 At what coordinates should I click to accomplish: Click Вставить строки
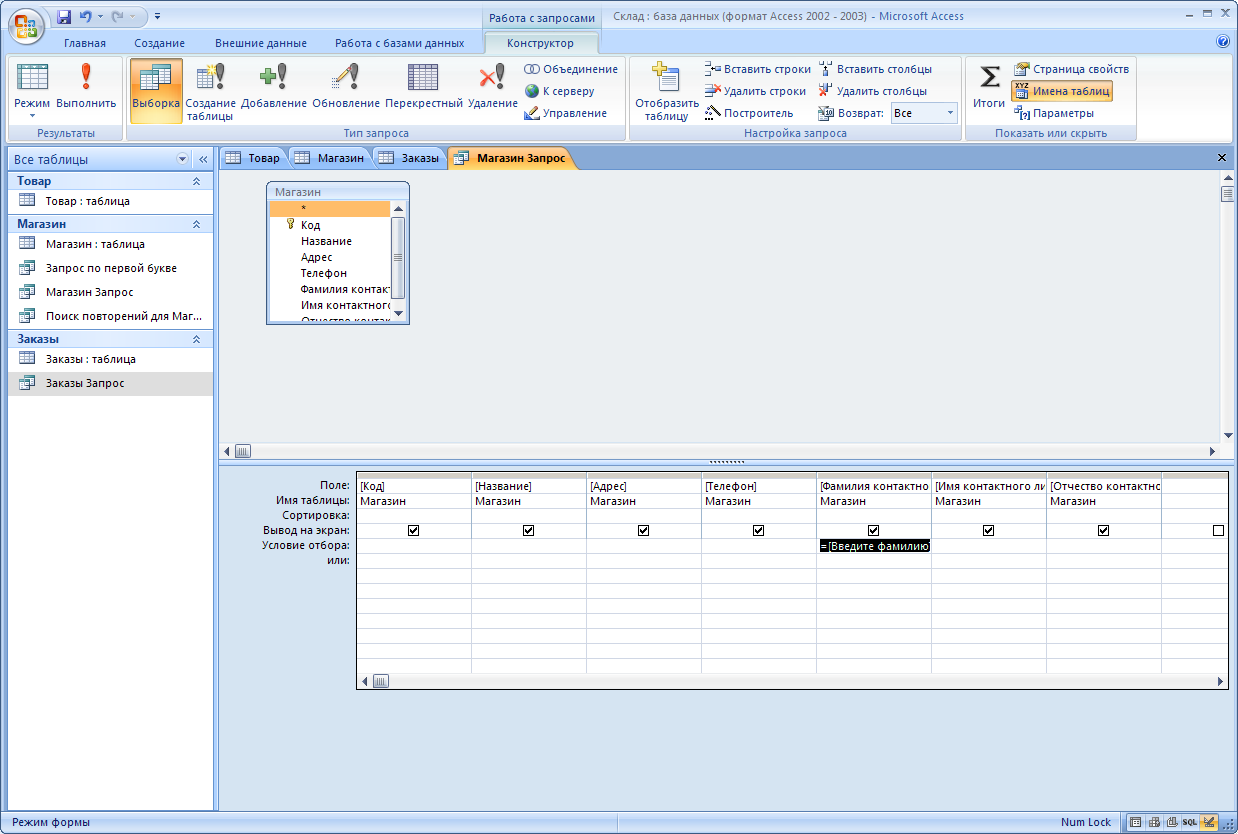point(758,69)
